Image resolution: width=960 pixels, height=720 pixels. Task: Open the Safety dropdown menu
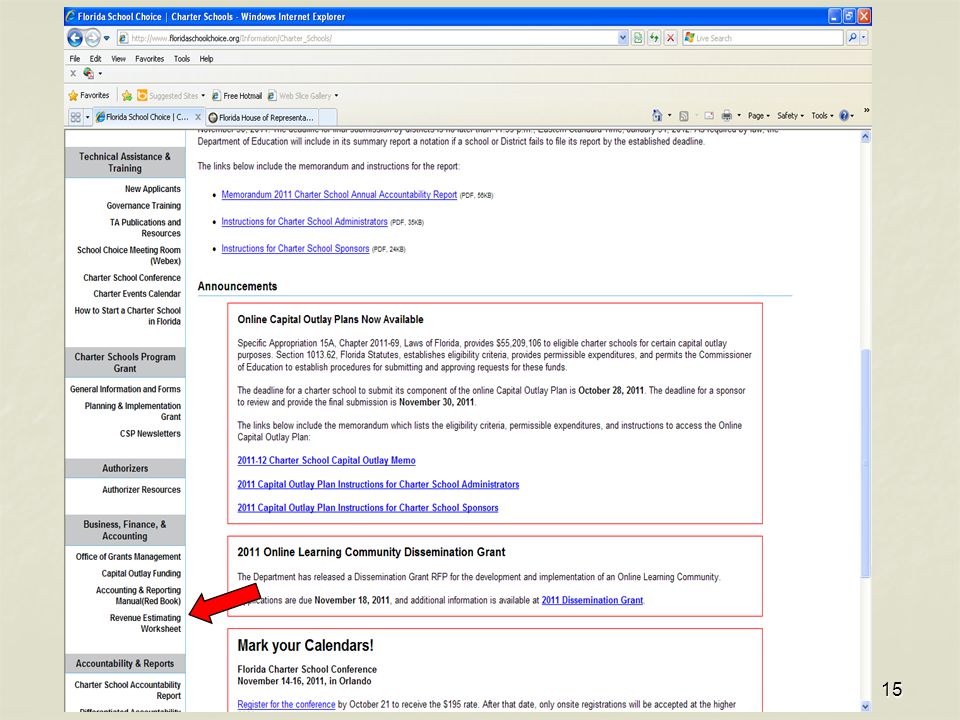pyautogui.click(x=790, y=116)
